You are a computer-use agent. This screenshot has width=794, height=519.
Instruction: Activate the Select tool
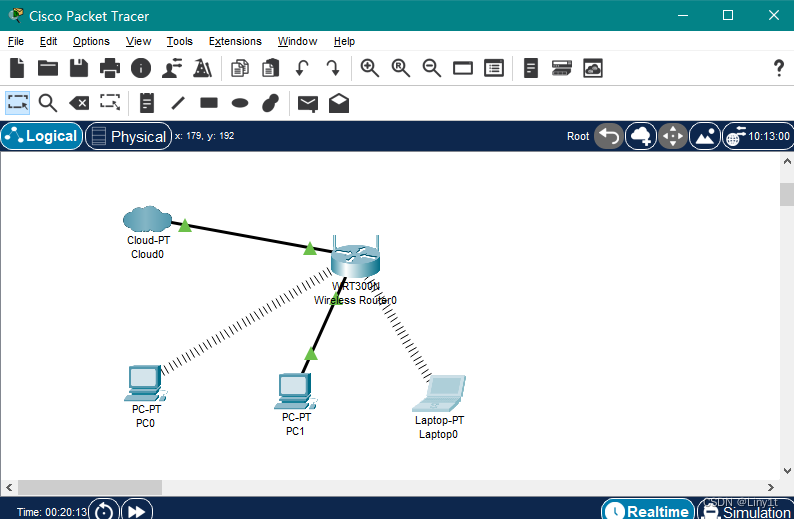click(18, 103)
